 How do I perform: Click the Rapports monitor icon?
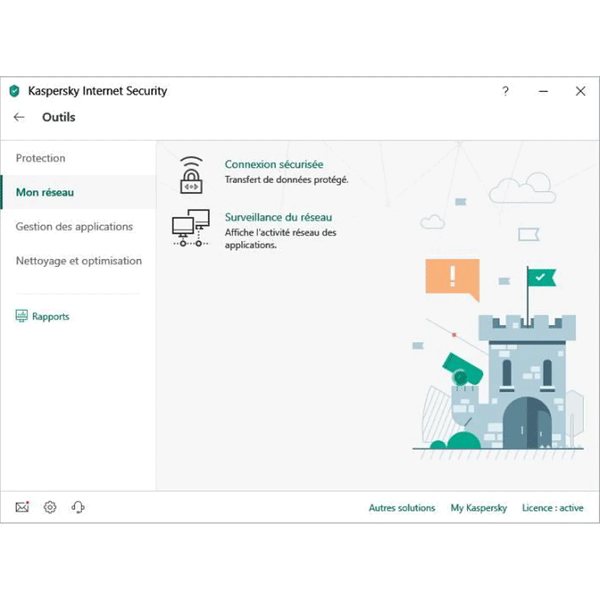point(21,316)
